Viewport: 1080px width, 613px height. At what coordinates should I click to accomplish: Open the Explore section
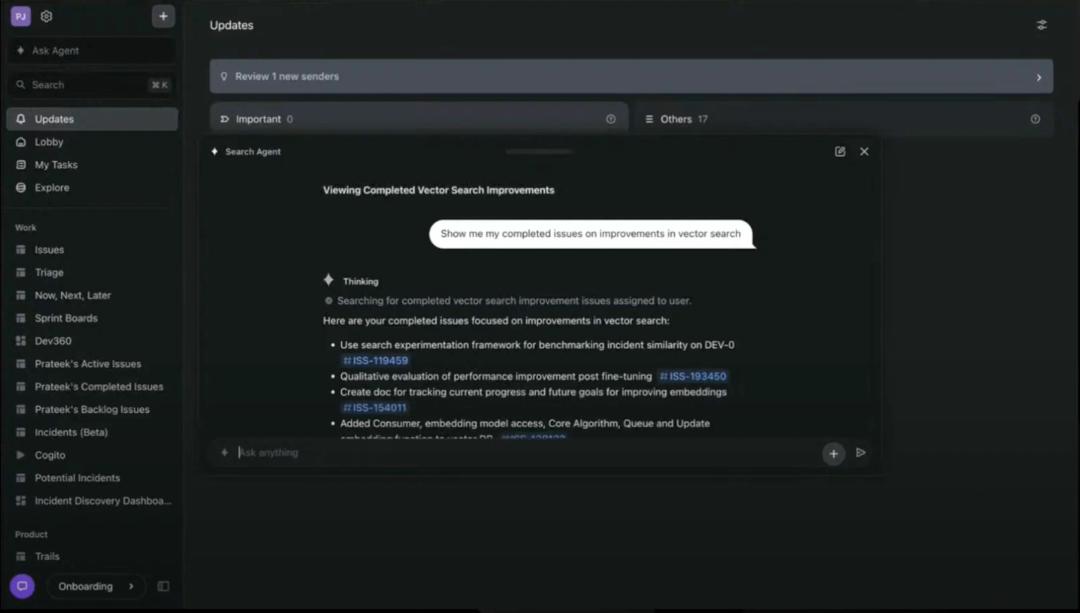coord(50,187)
